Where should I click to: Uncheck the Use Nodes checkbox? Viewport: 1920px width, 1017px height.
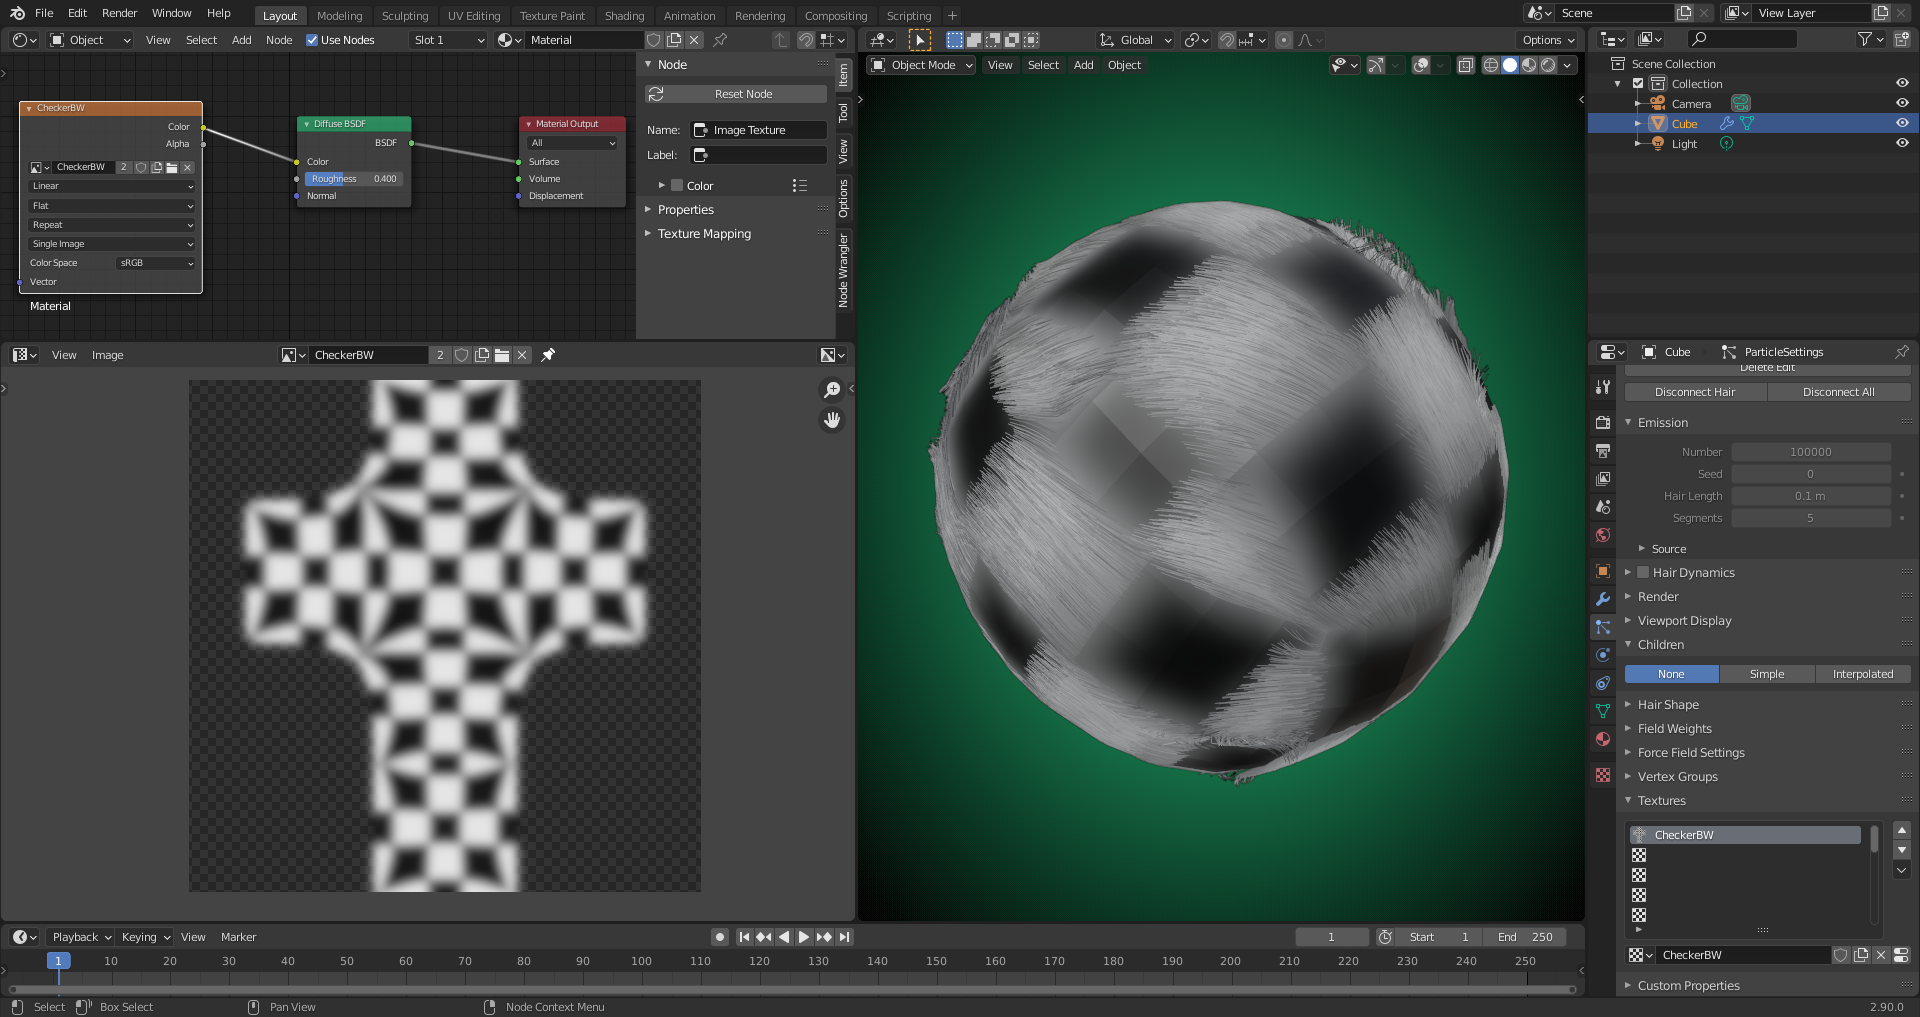click(312, 40)
